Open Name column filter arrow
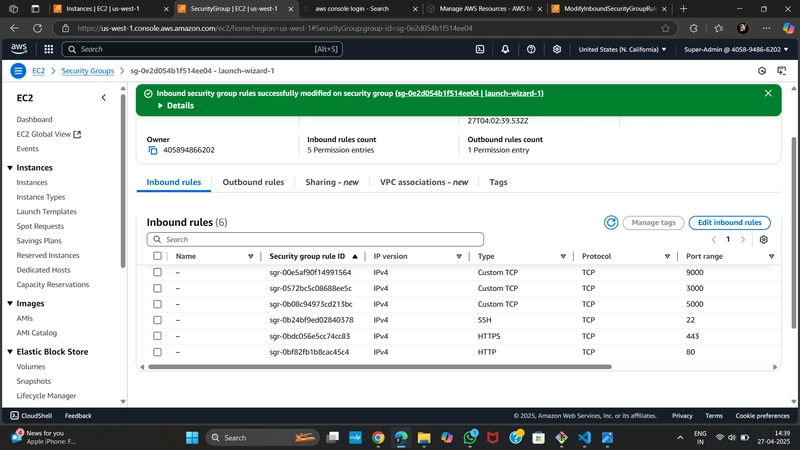 [x=251, y=257]
